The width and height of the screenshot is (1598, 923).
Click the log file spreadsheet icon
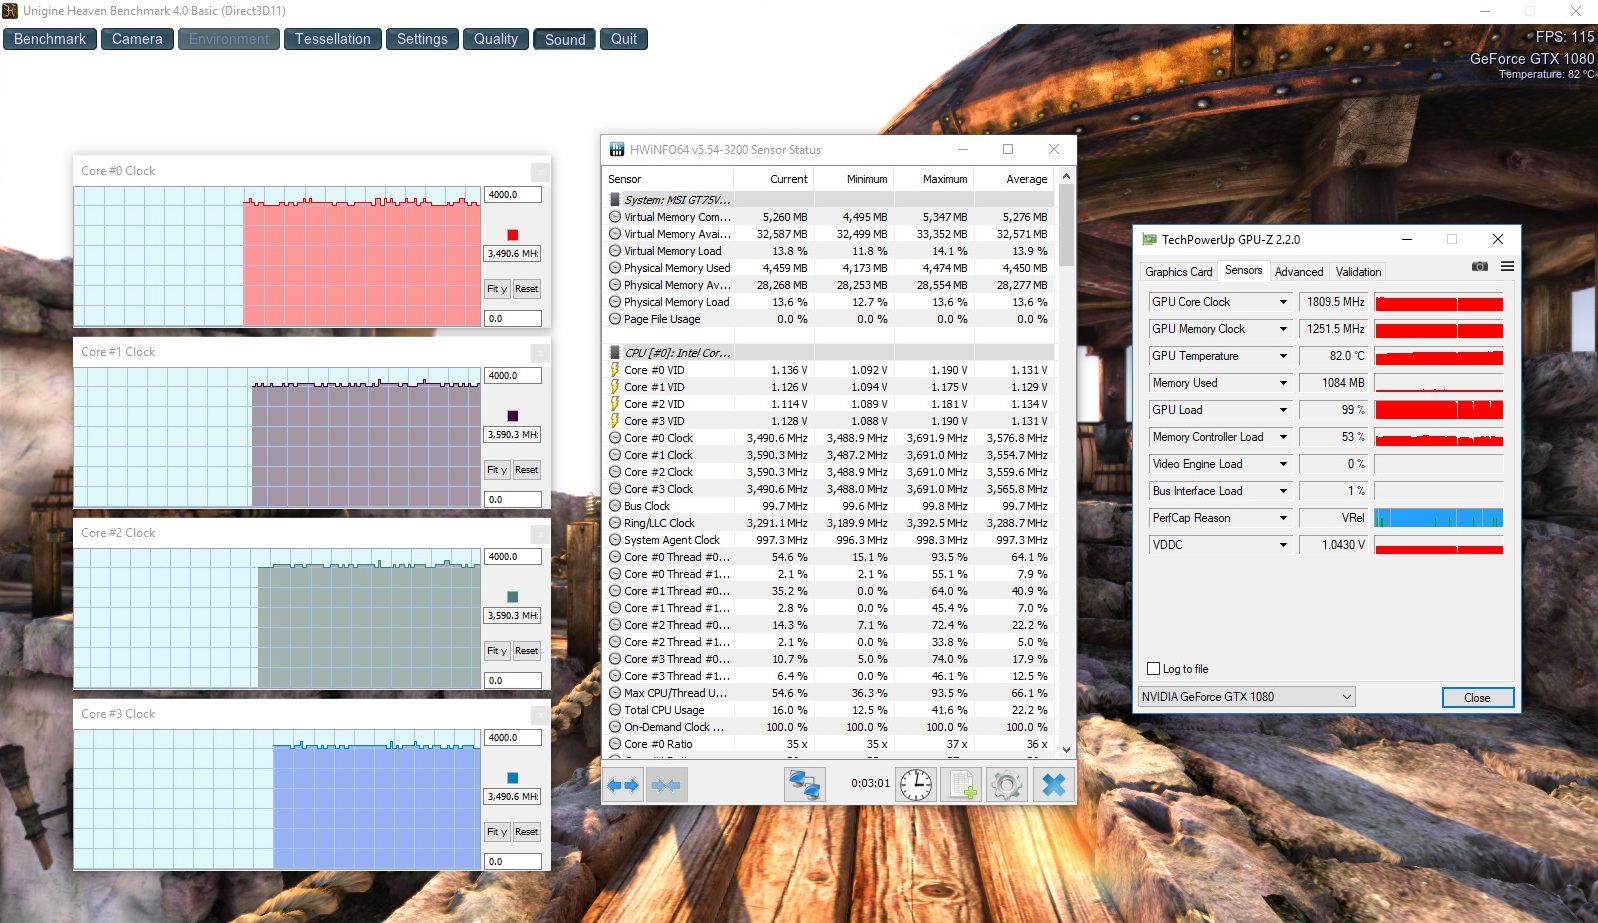coord(962,785)
